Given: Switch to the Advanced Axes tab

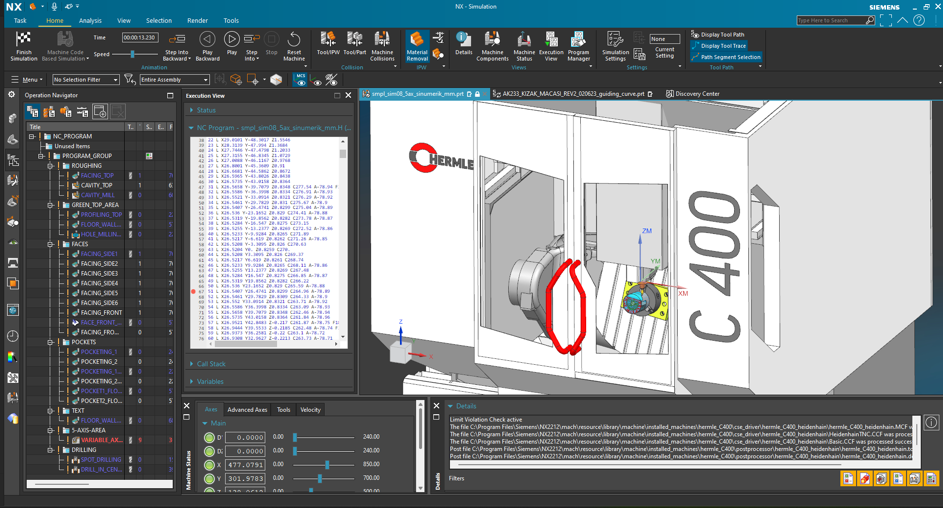Looking at the screenshot, I should tap(247, 409).
